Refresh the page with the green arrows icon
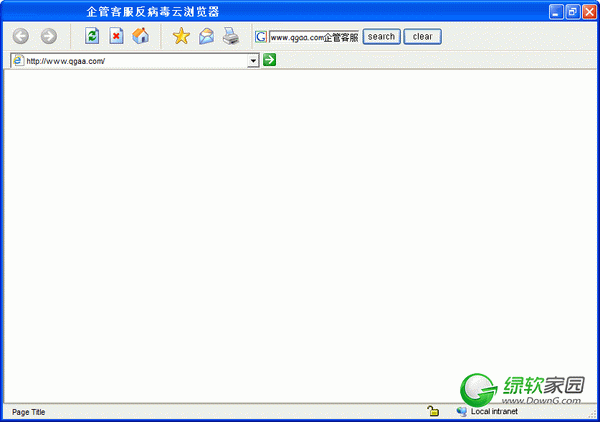This screenshot has width=600, height=422. (x=92, y=36)
